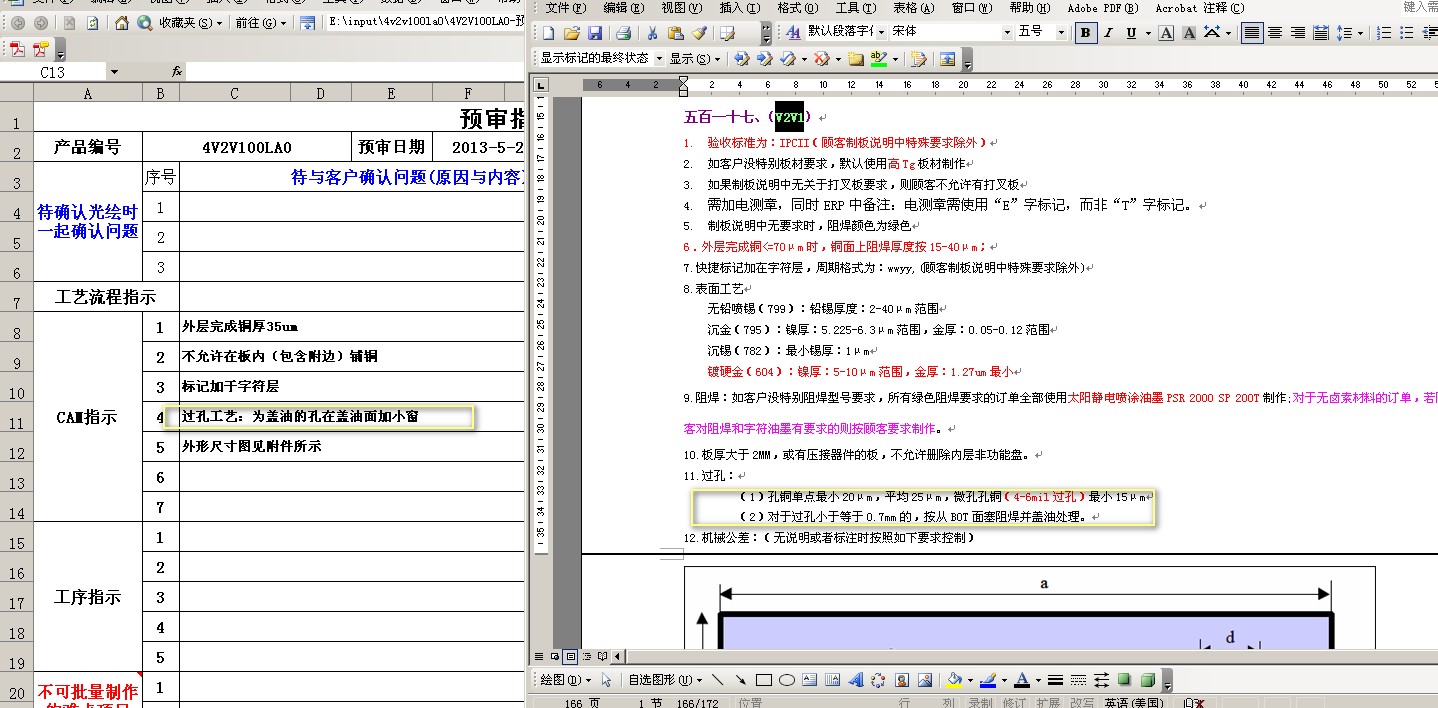This screenshot has width=1438, height=708.
Task: Click the Insert Picture icon in drawing toolbar
Action: 925,680
